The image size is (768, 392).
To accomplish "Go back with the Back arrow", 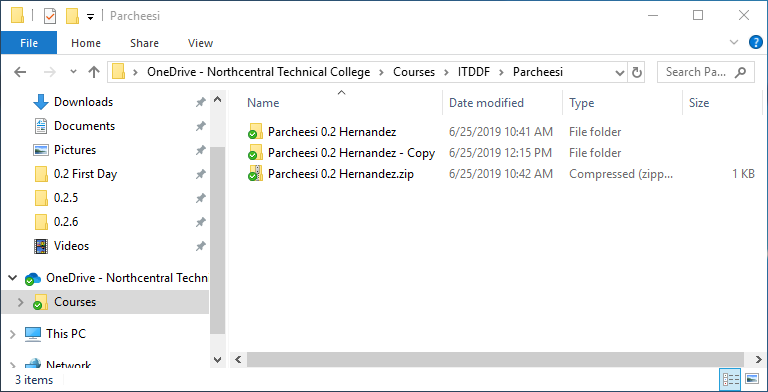I will point(20,73).
